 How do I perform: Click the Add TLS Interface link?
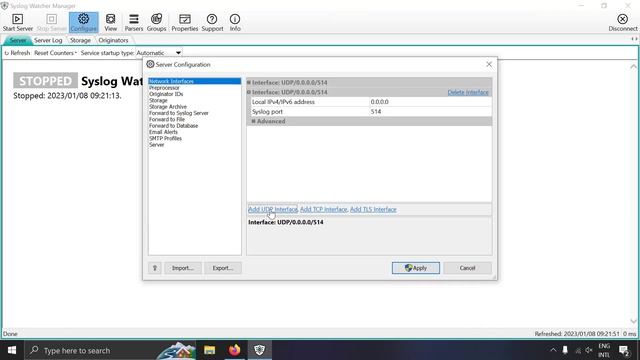coord(373,209)
